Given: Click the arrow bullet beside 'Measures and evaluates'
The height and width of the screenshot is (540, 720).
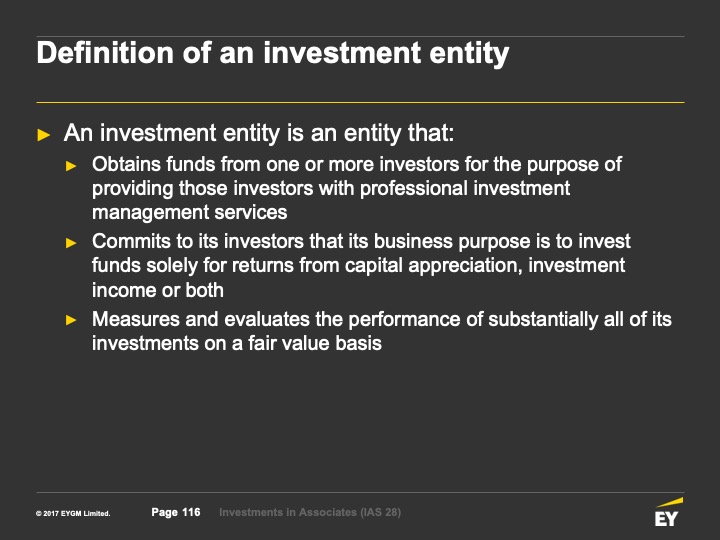Looking at the screenshot, I should point(71,320).
